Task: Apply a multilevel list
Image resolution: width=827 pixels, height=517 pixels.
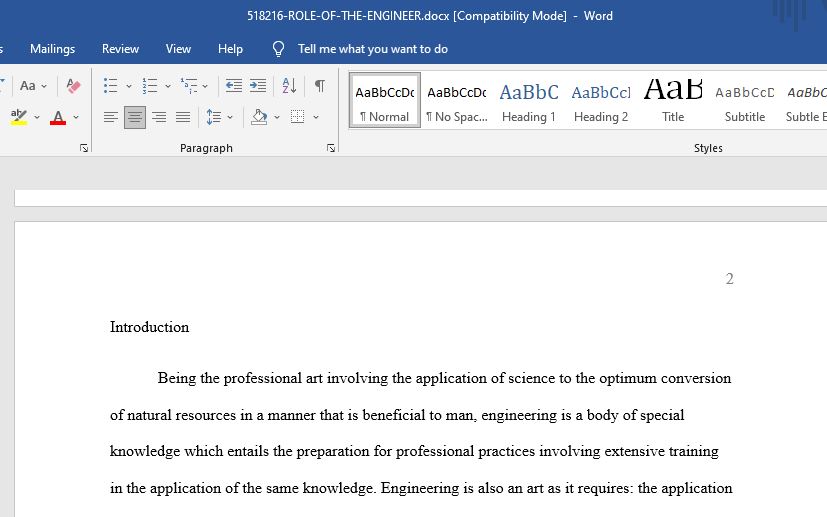Action: coord(189,85)
